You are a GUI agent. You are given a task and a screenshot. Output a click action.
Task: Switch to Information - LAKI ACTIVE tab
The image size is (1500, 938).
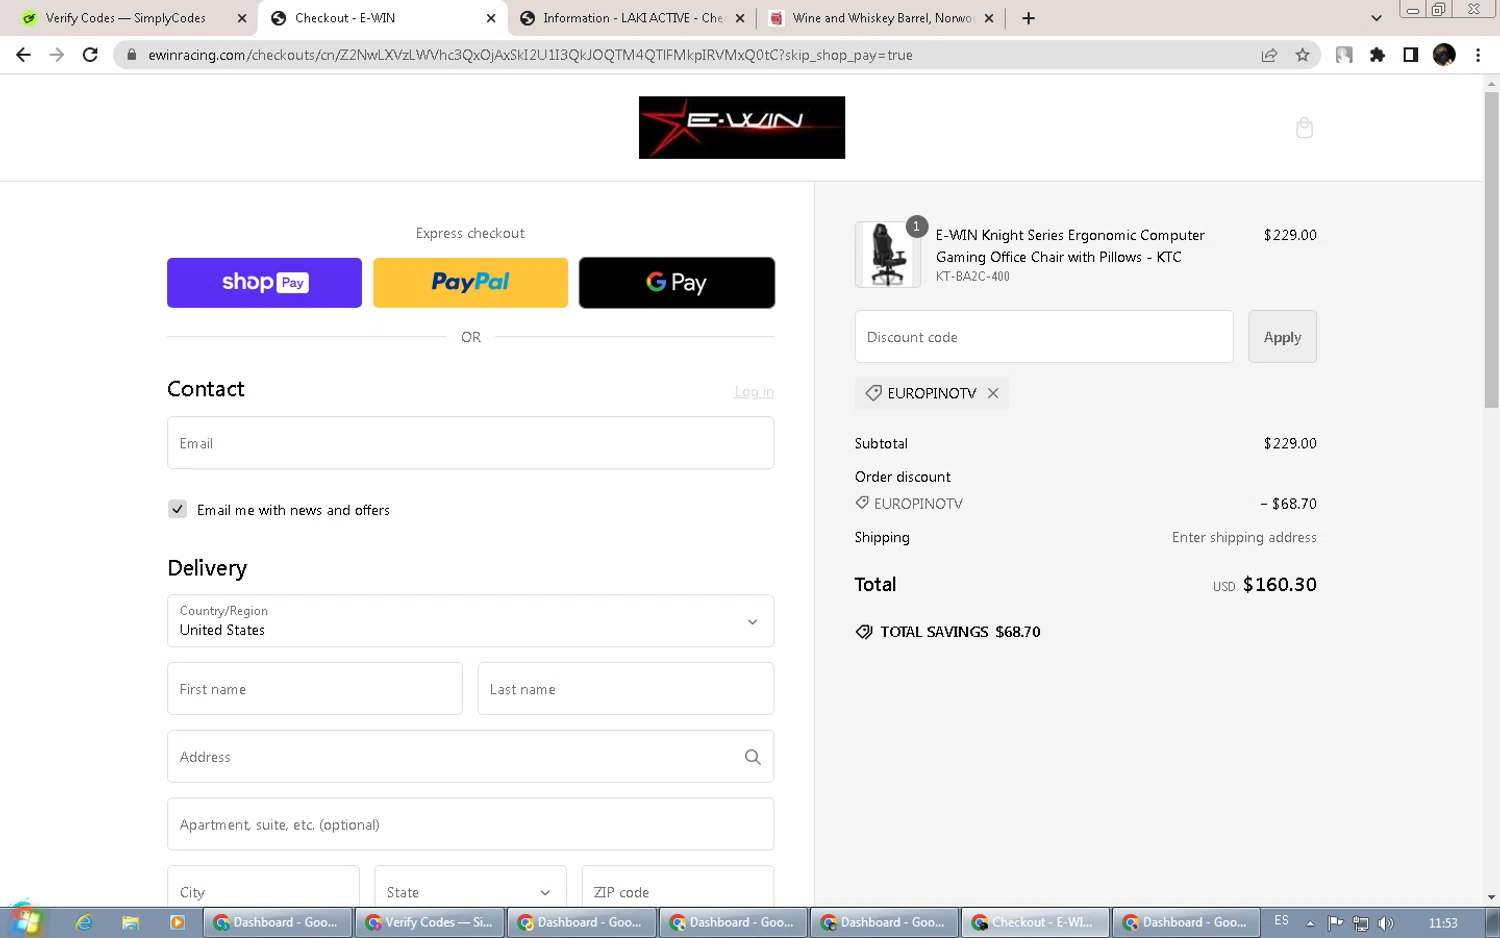[632, 18]
